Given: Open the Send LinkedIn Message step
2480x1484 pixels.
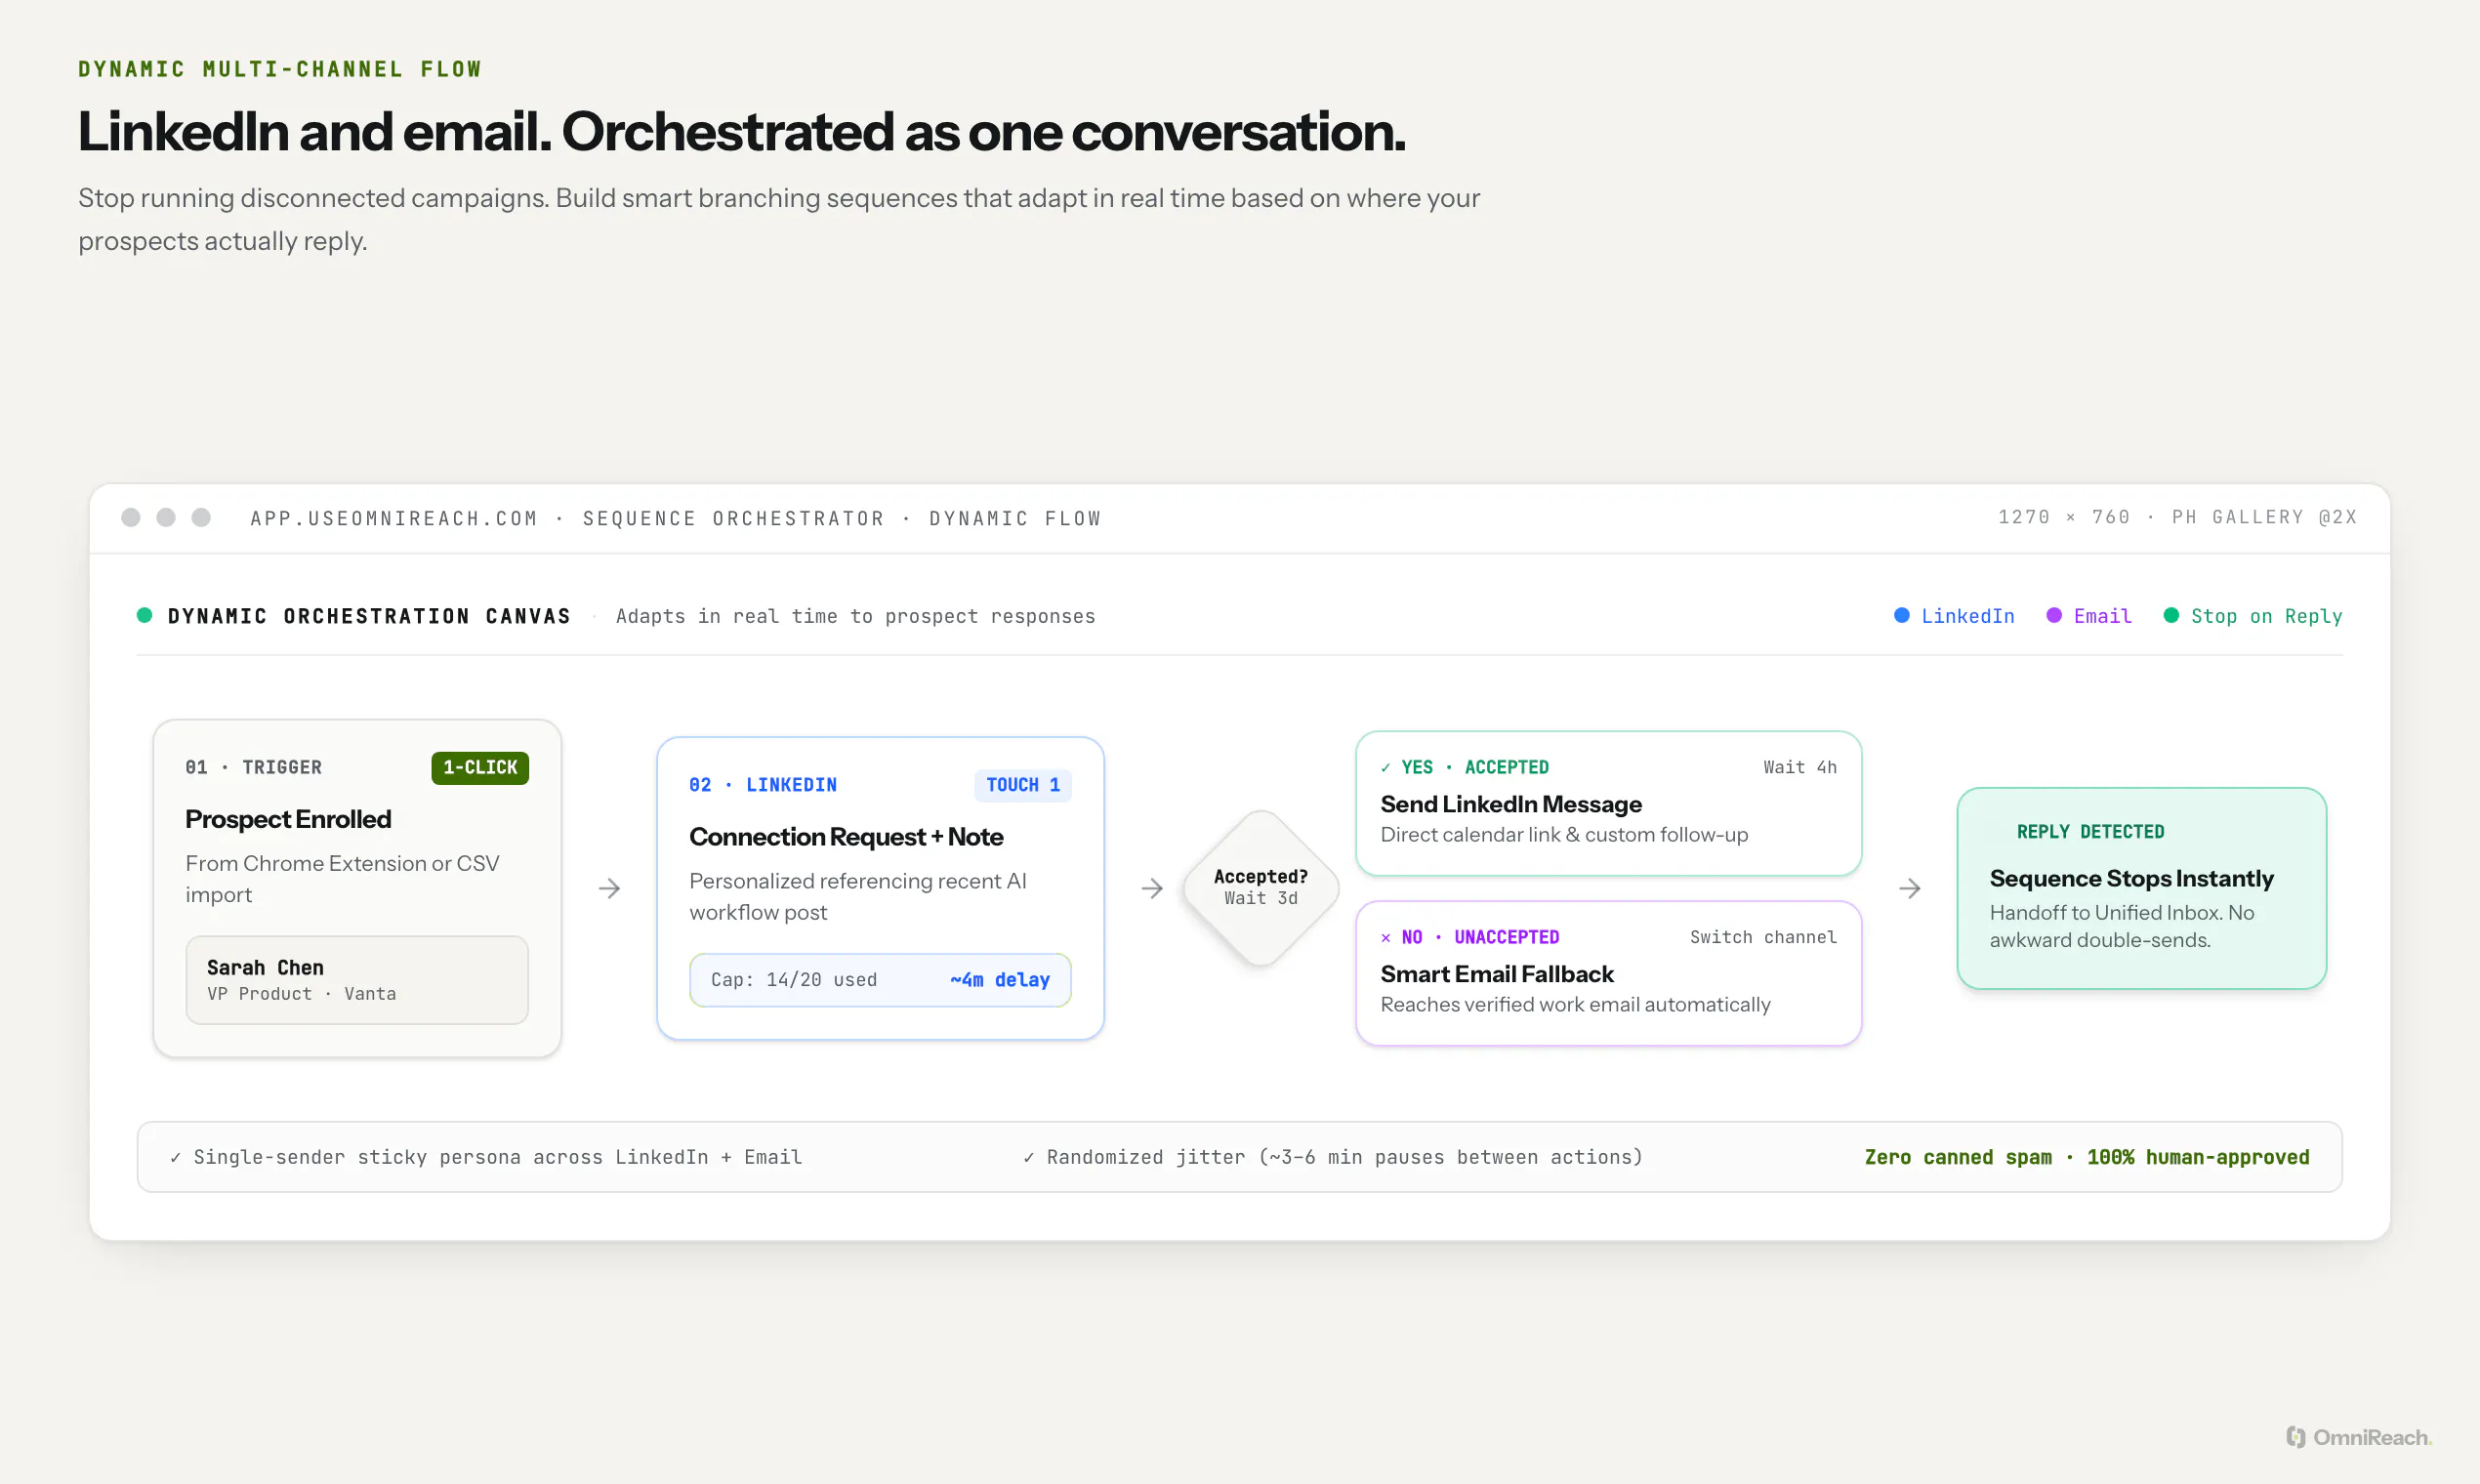Looking at the screenshot, I should (x=1608, y=803).
